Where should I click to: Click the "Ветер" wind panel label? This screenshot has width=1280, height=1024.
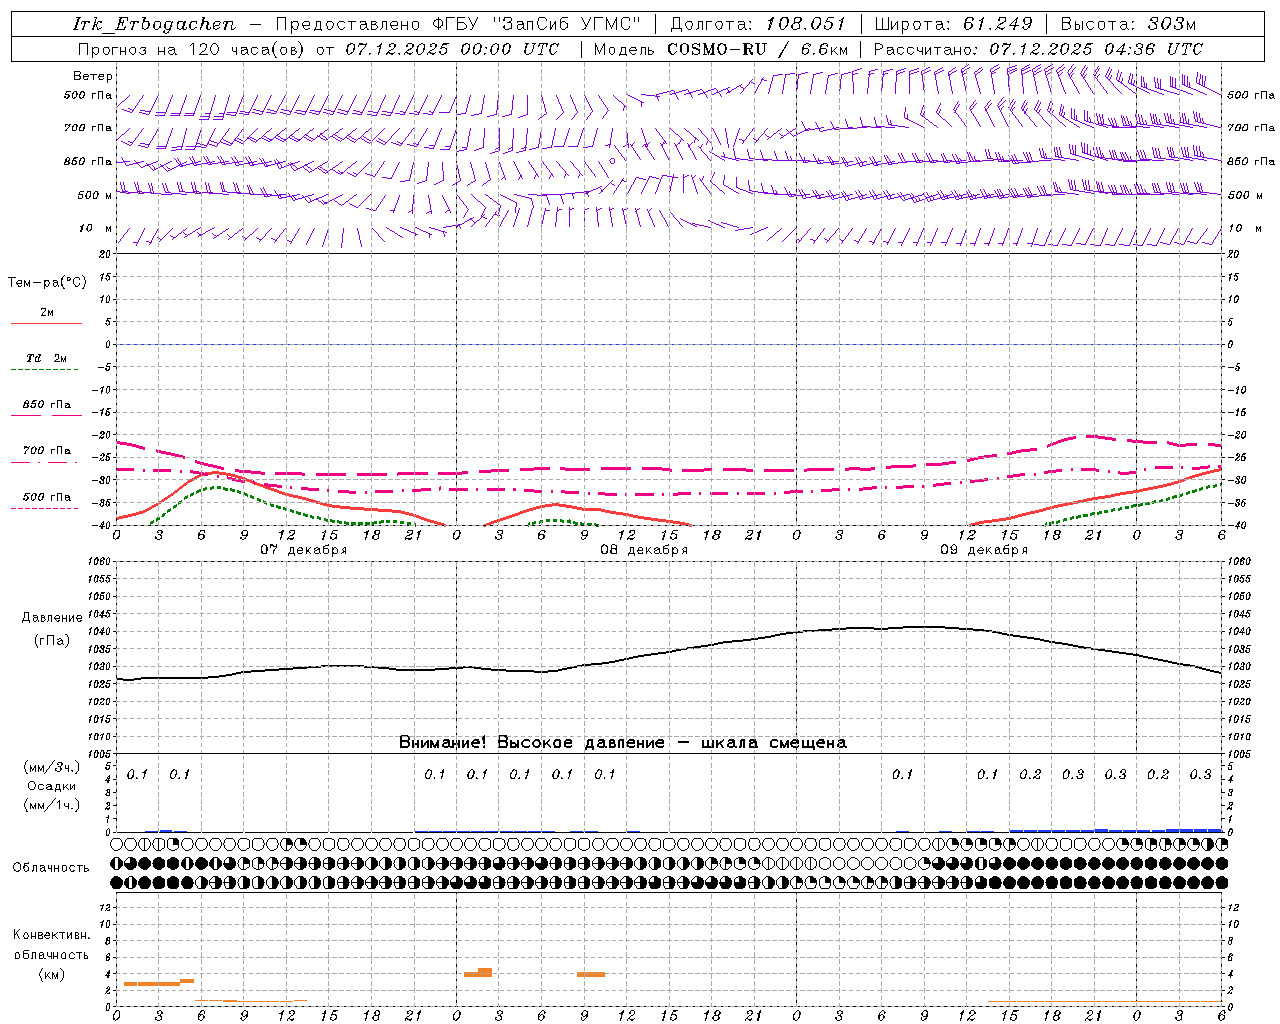pos(93,76)
